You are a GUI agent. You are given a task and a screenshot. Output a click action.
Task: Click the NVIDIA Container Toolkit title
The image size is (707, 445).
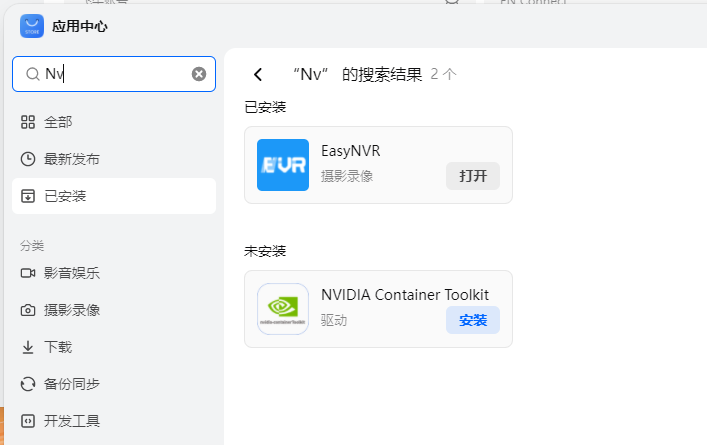pos(405,295)
